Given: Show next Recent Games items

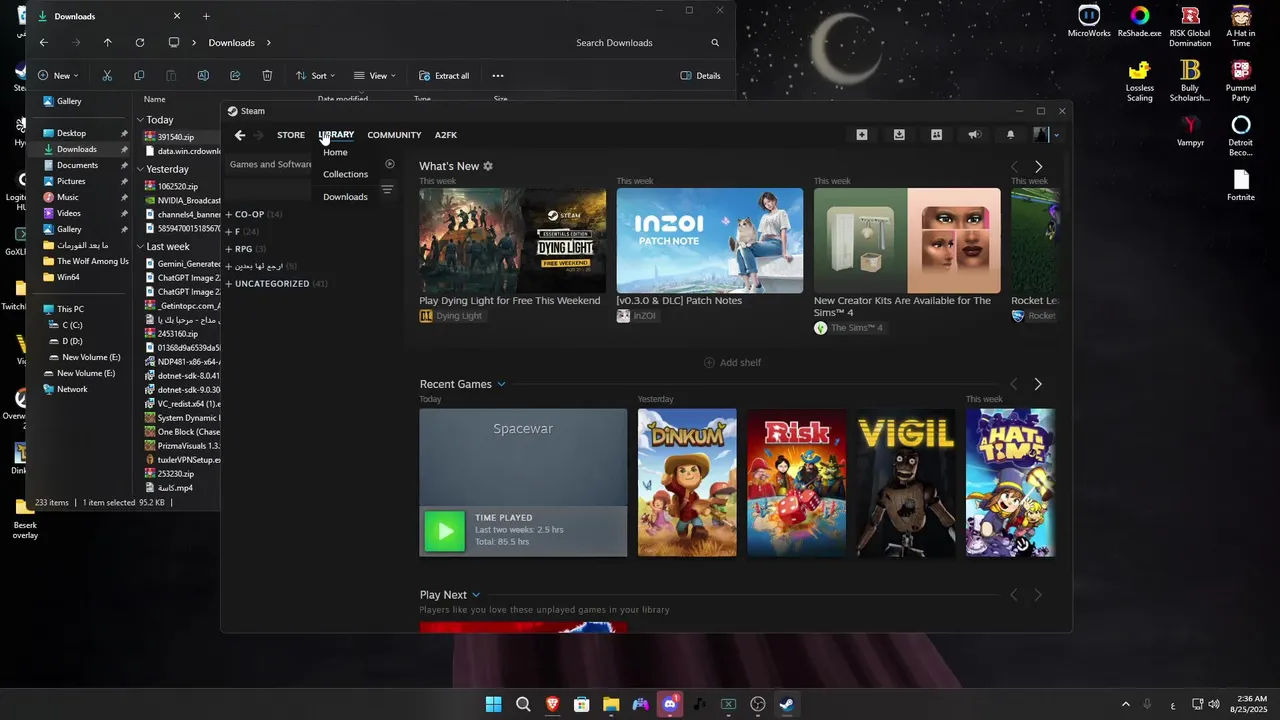Looking at the screenshot, I should pyautogui.click(x=1038, y=384).
